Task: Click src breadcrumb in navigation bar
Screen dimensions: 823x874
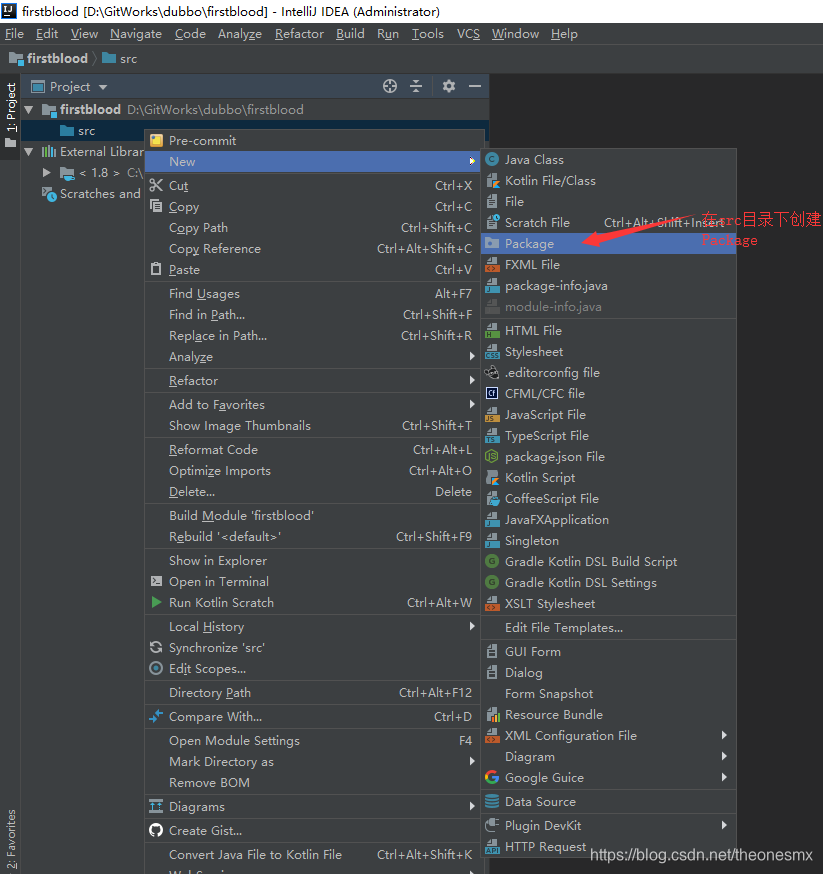Action: [x=120, y=59]
